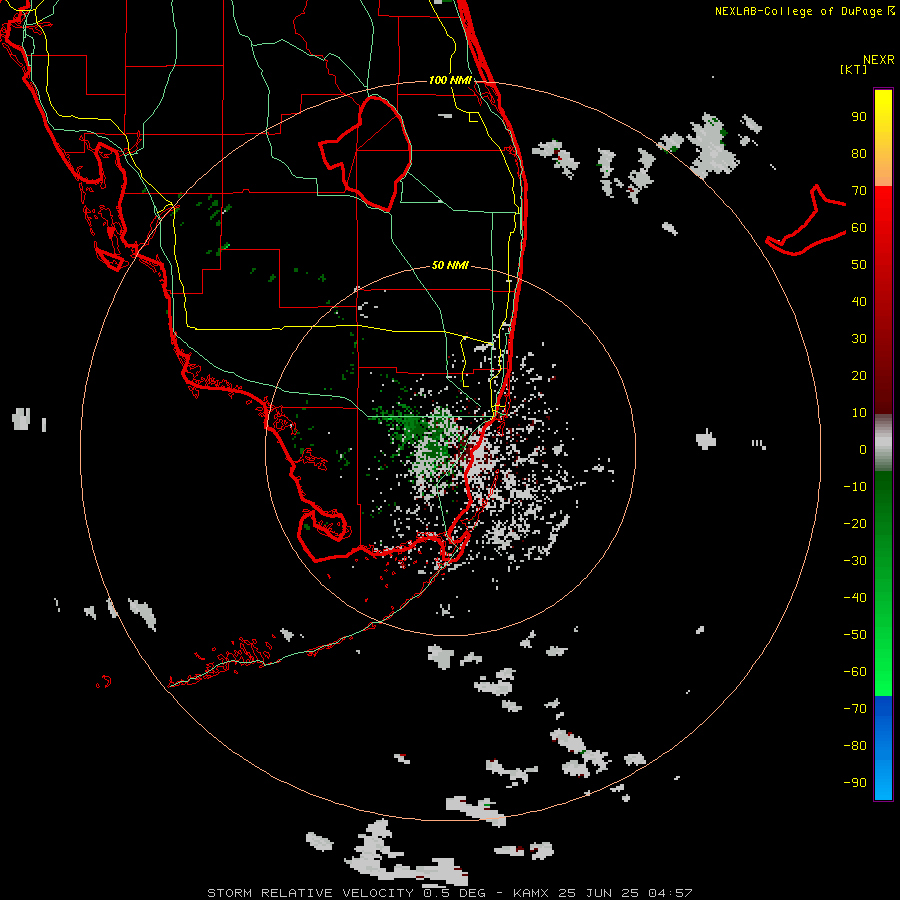The height and width of the screenshot is (900, 900).
Task: Click the Storm Relative Velocity caption at bottom
Action: pyautogui.click(x=449, y=893)
